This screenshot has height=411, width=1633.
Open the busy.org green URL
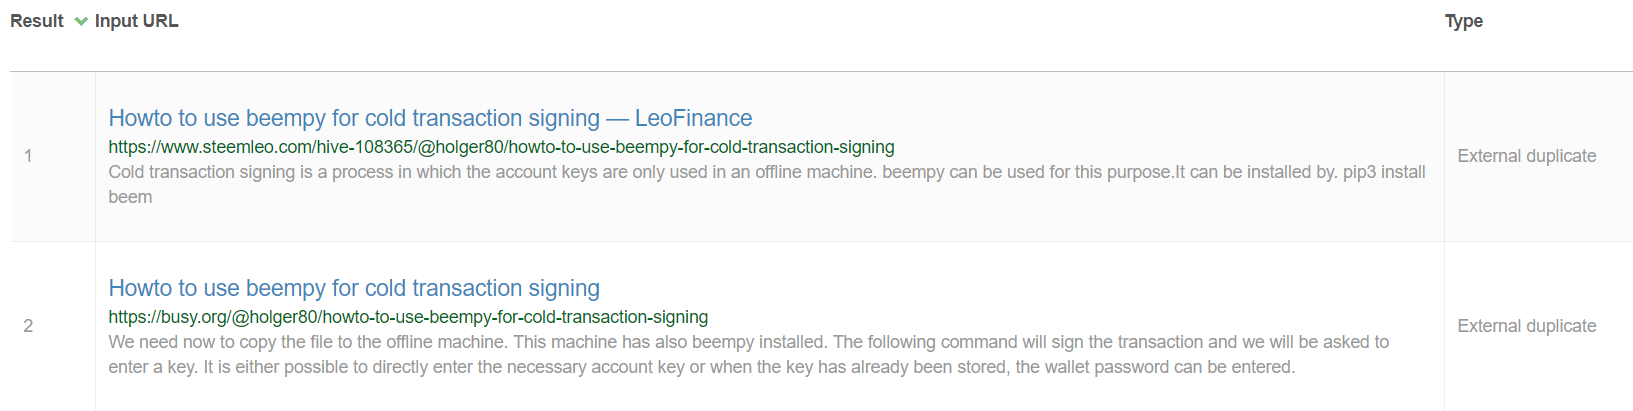(x=408, y=317)
